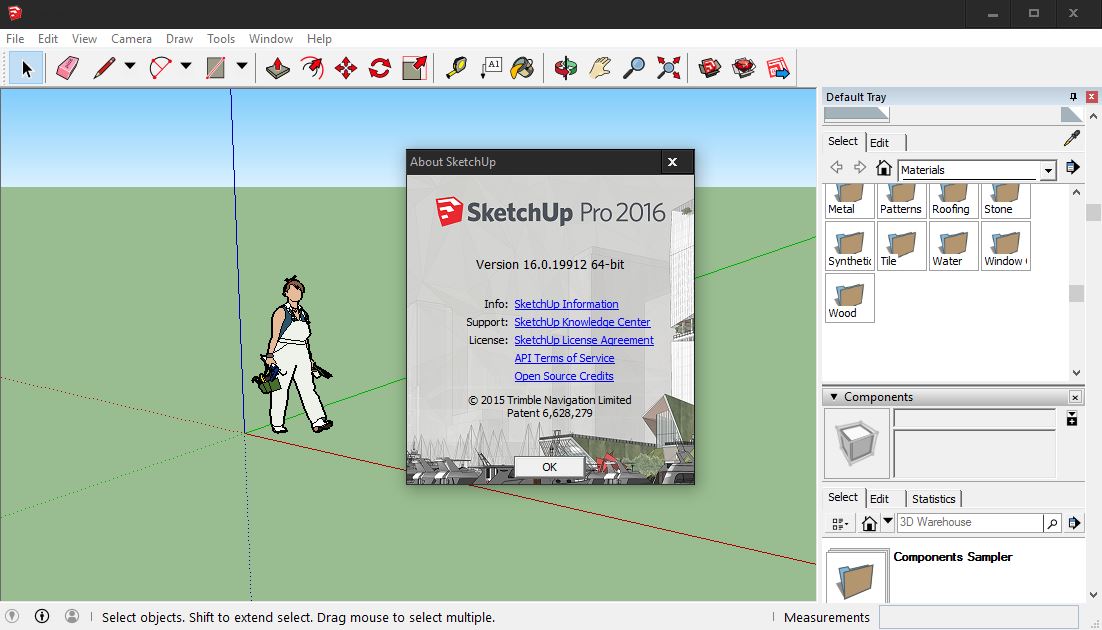This screenshot has height=630, width=1102.
Task: Click OK in About SketchUp dialog
Action: click(x=549, y=467)
